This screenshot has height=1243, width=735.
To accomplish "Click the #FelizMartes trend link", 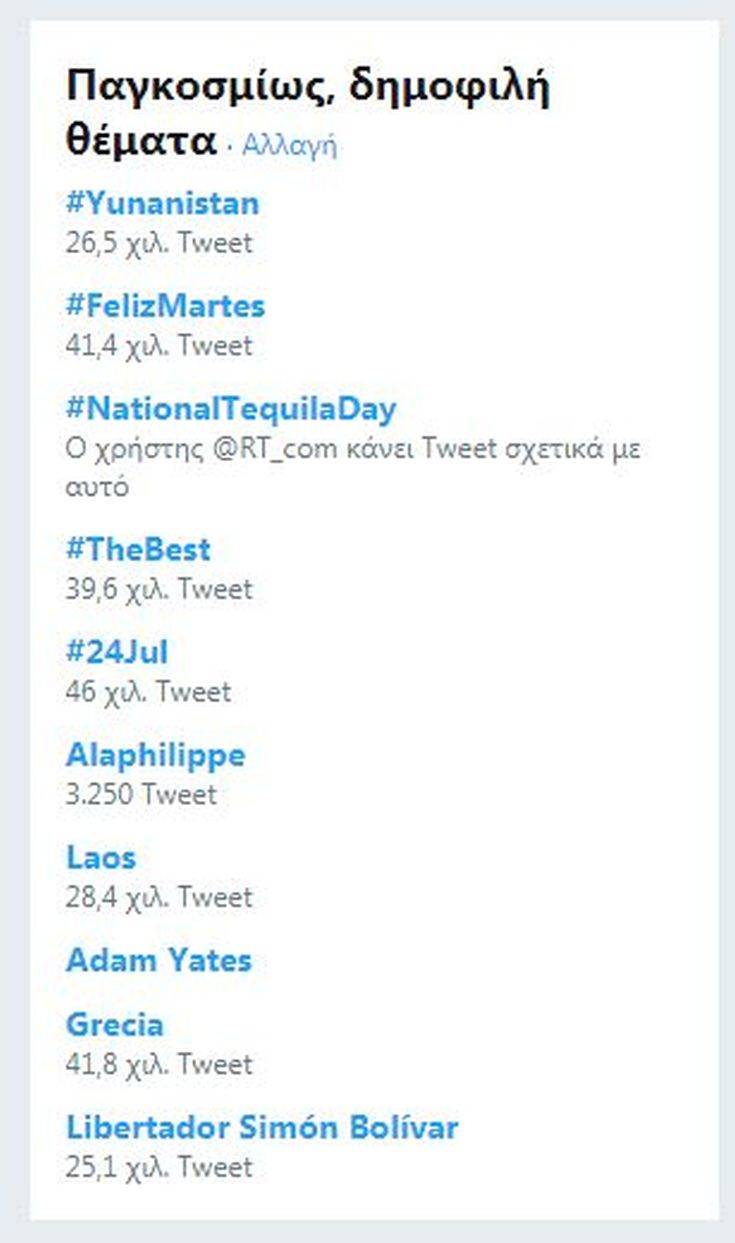I will coord(165,306).
